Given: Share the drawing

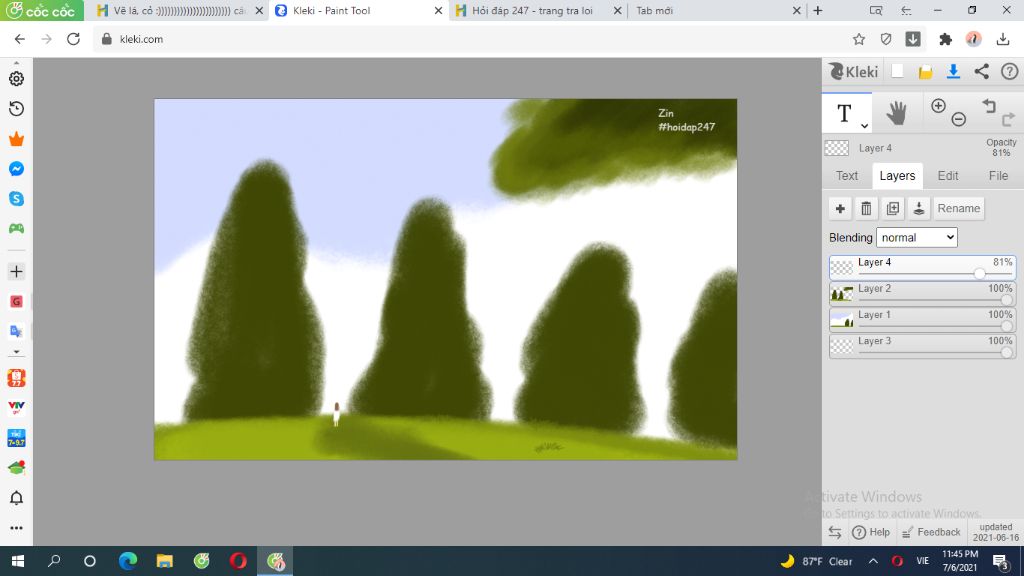Looking at the screenshot, I should click(982, 71).
